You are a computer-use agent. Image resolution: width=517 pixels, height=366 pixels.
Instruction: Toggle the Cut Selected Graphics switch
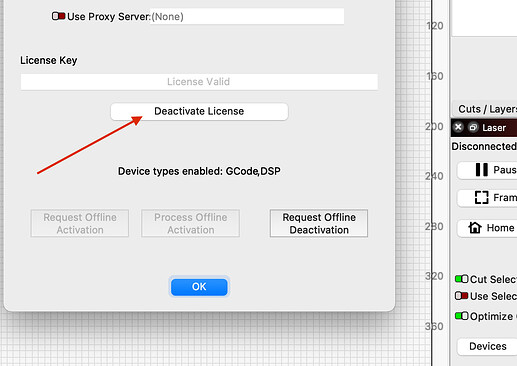click(x=462, y=279)
